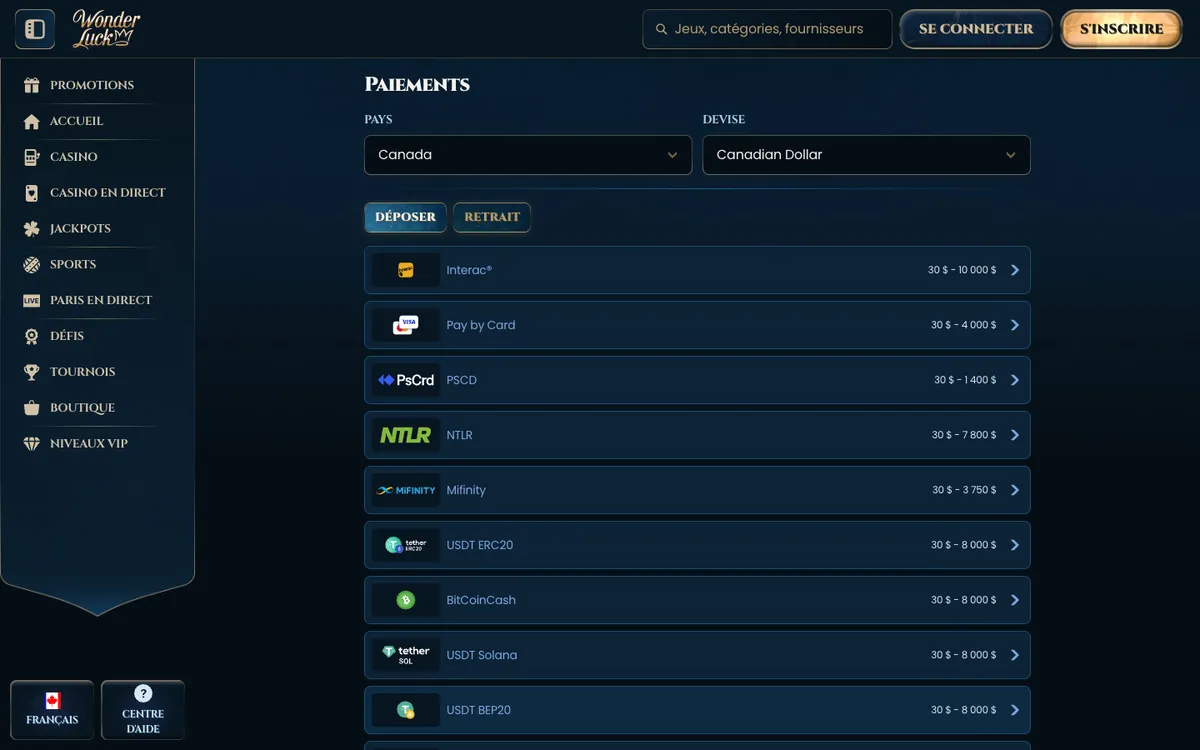Click the Sports ball icon
This screenshot has width=1200, height=750.
tap(32, 265)
